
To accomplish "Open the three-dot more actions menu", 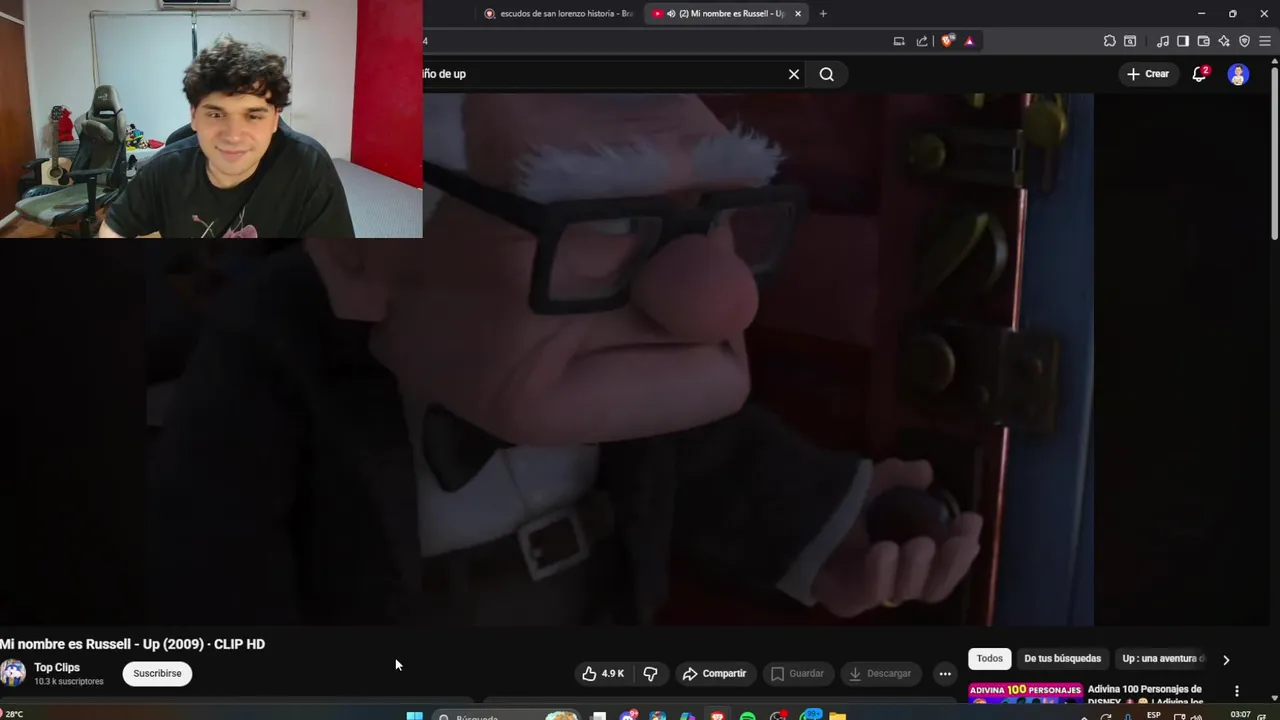I will point(945,673).
